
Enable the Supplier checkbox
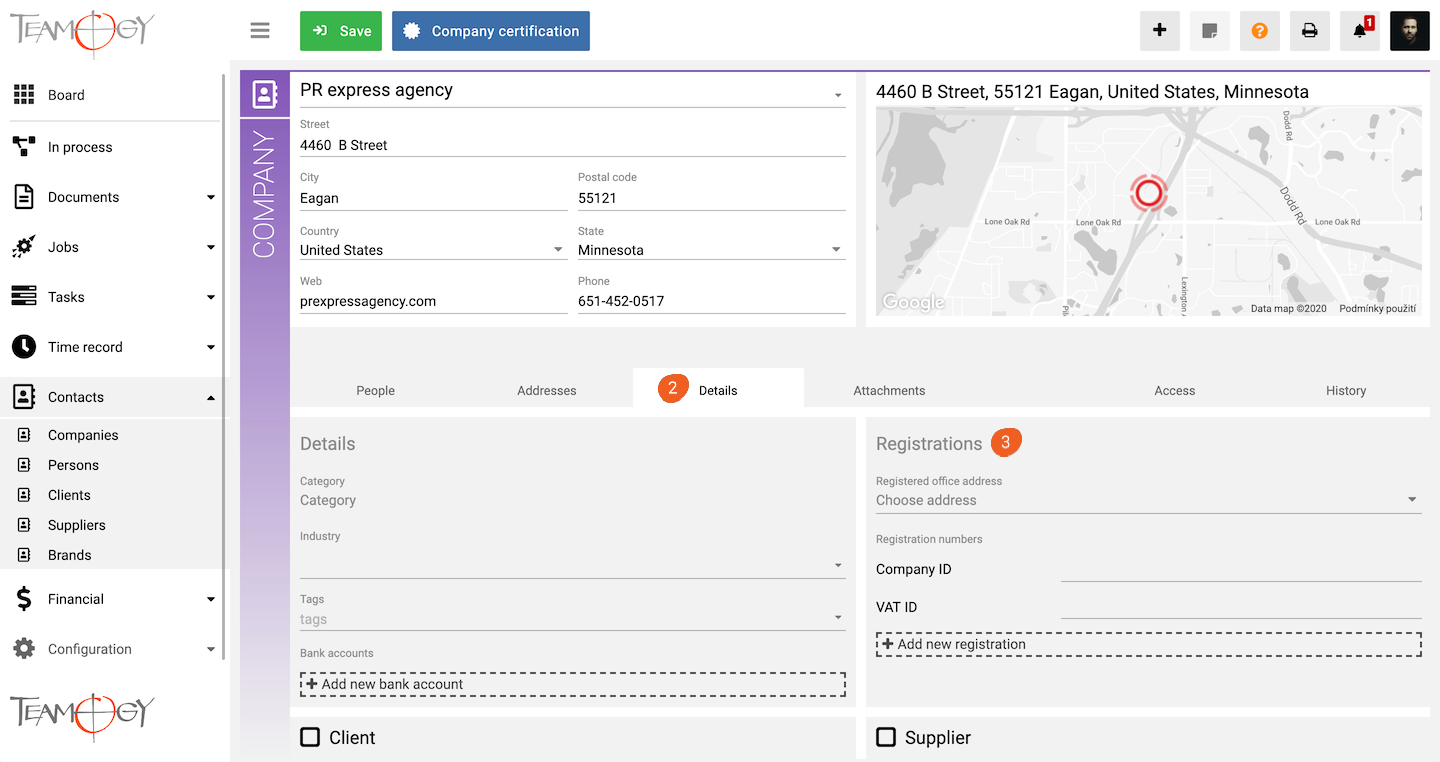[886, 737]
